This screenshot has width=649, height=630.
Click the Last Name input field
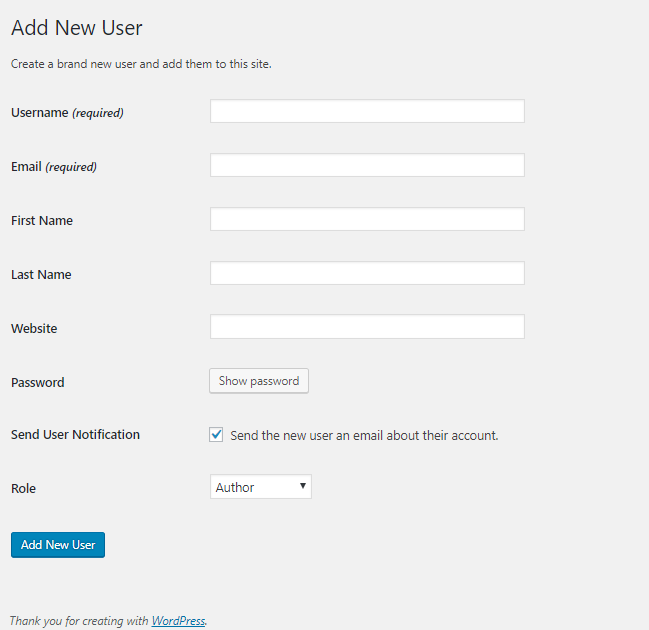point(367,273)
